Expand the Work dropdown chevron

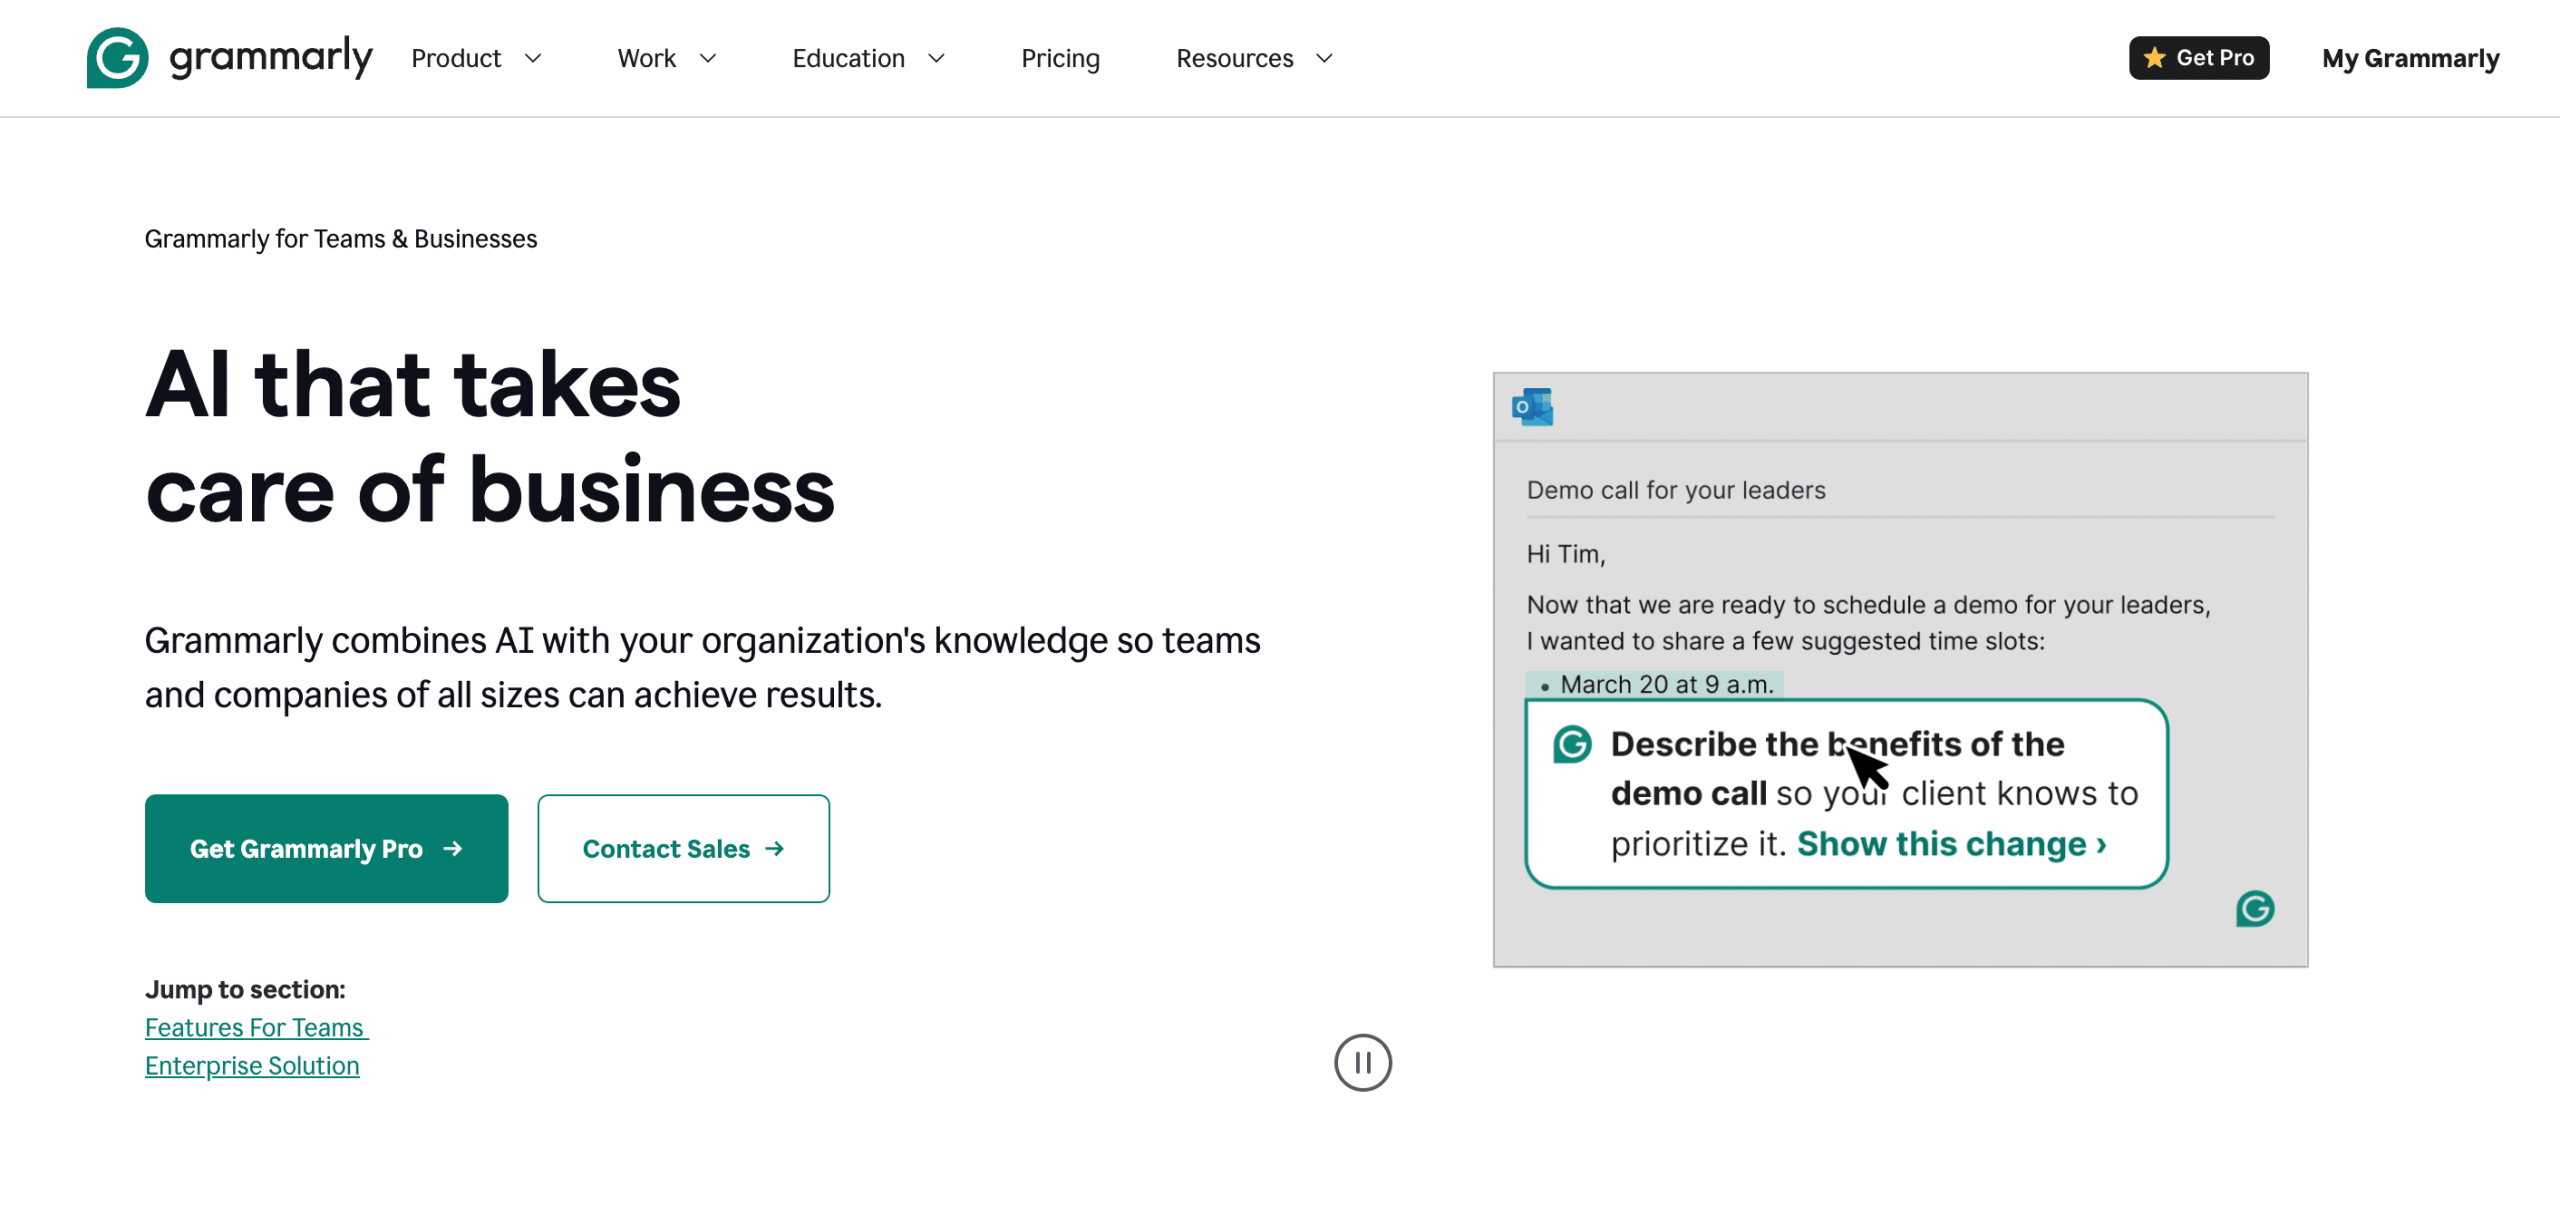click(x=708, y=59)
